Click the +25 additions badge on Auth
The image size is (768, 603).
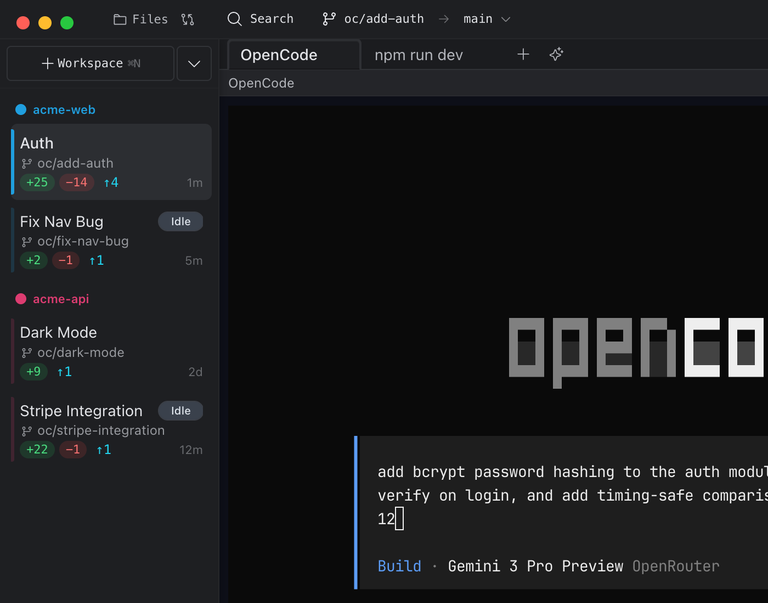click(37, 182)
